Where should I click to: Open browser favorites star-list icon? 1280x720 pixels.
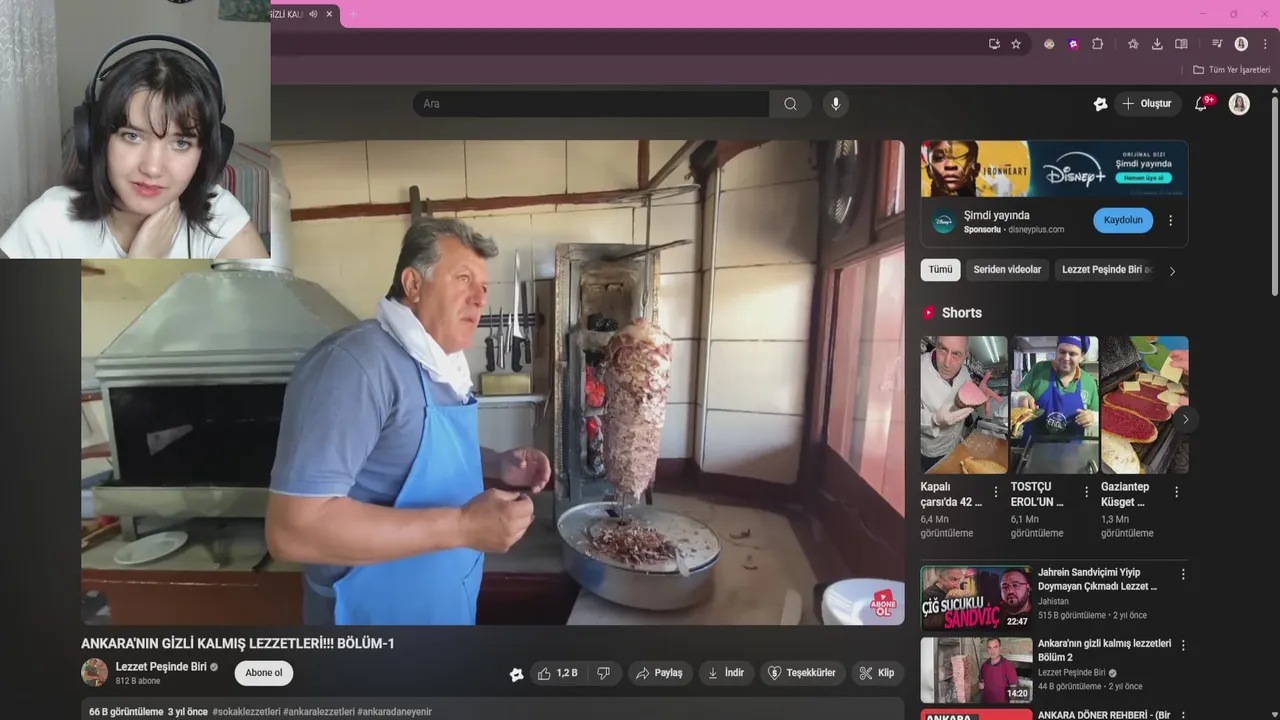point(1133,44)
